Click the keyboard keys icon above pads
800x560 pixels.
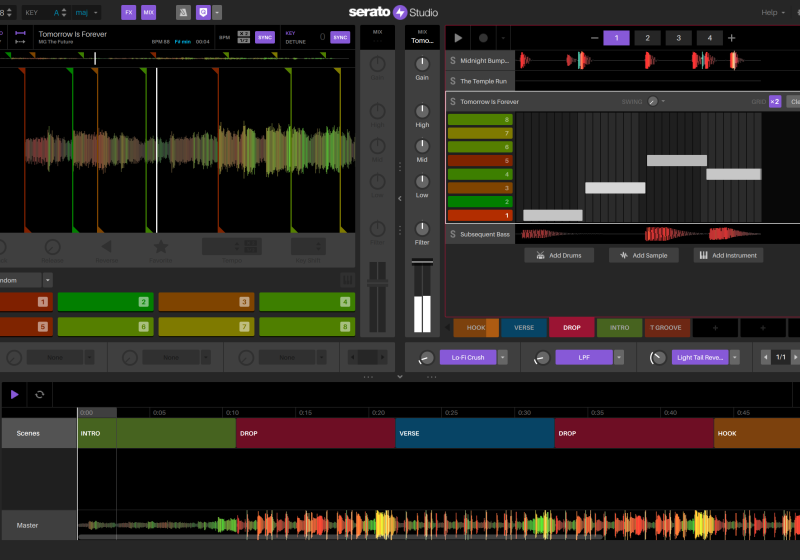pos(347,280)
